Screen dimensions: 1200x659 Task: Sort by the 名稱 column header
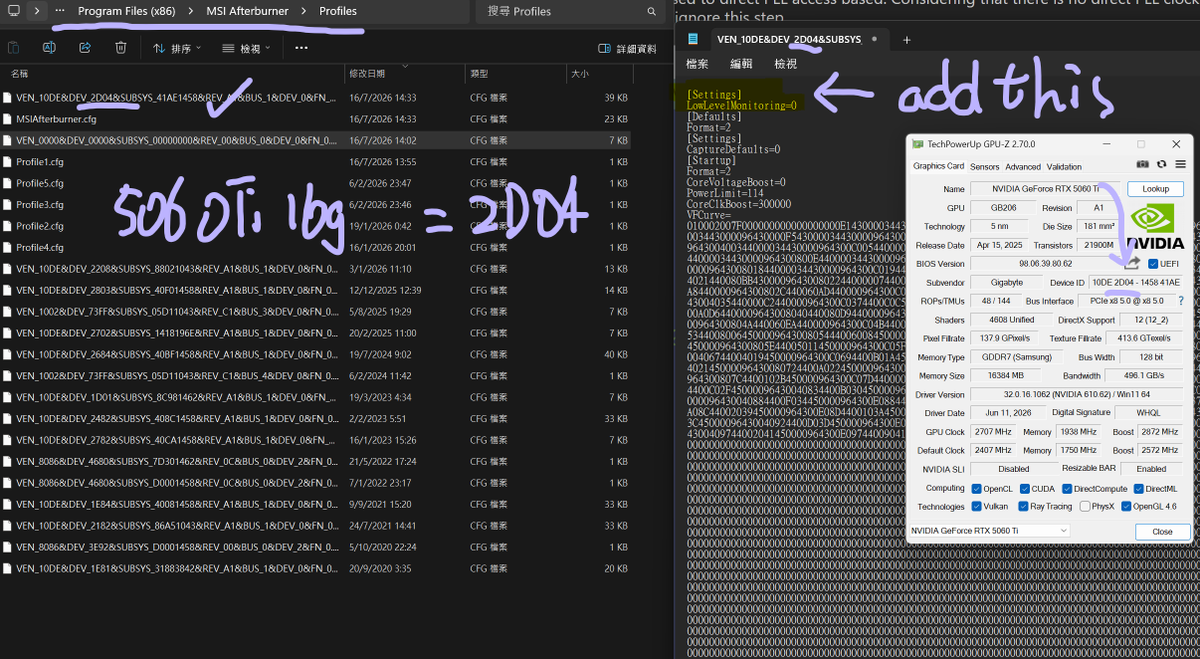pyautogui.click(x=172, y=74)
